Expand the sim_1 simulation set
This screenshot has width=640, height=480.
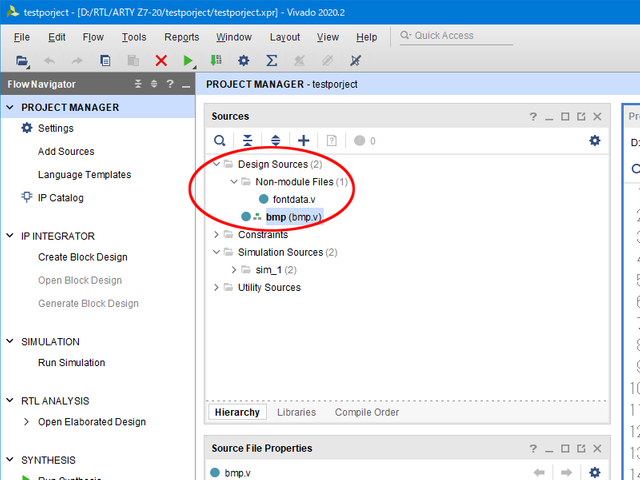pyautogui.click(x=234, y=270)
